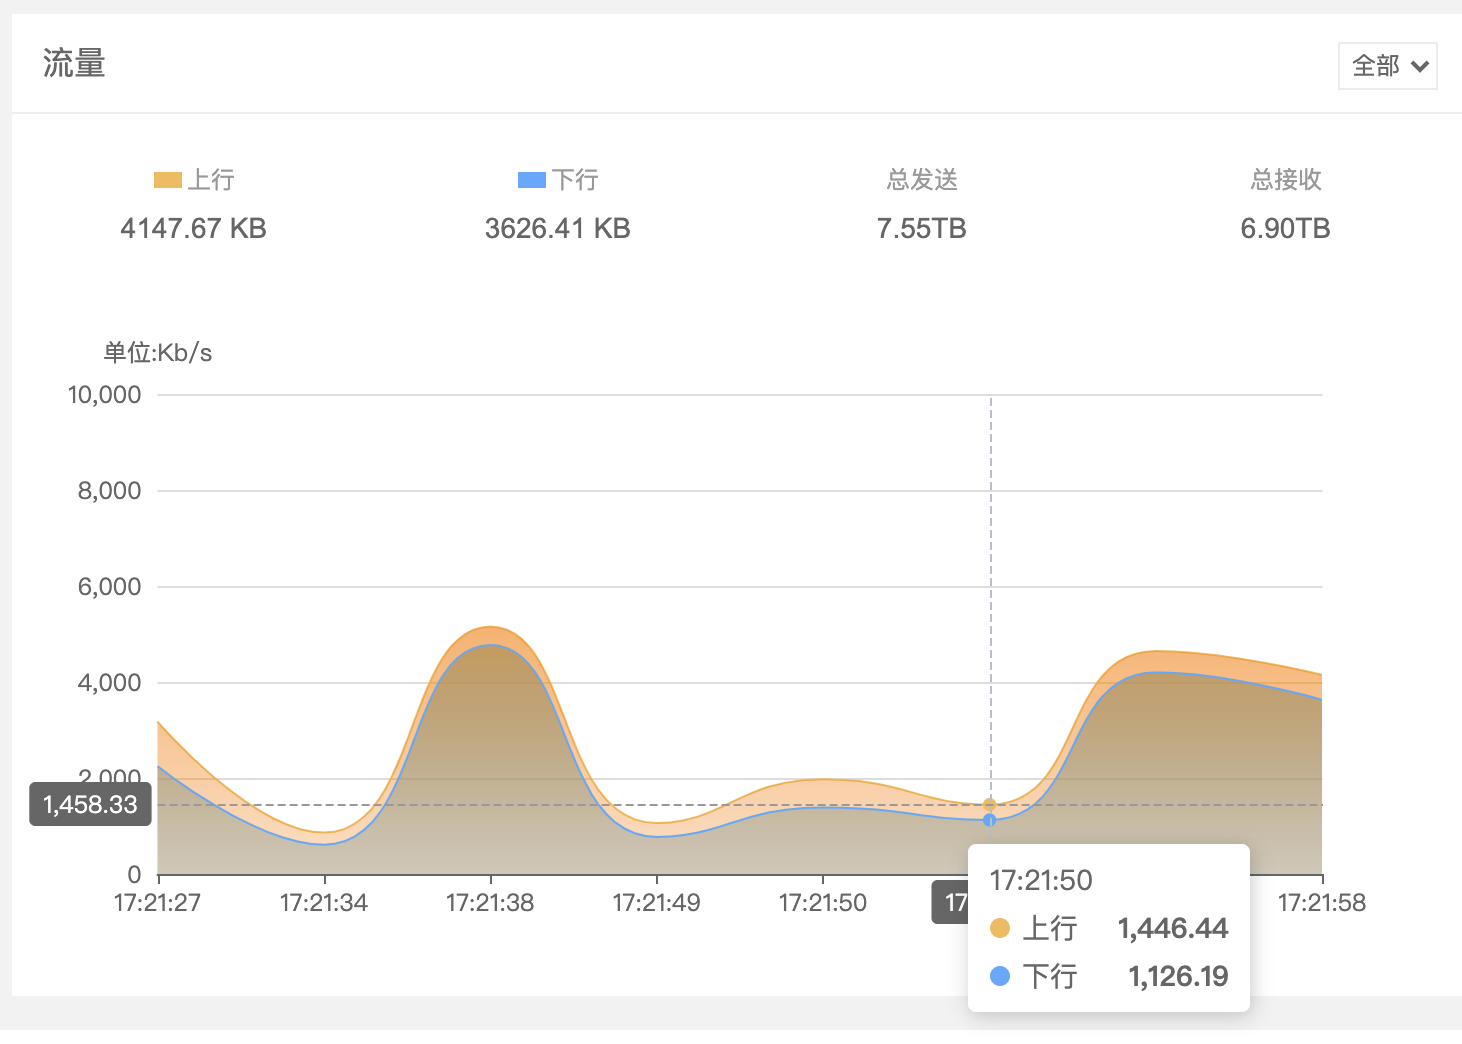This screenshot has width=1462, height=1044.
Task: Click the blue data point on the chart line
Action: 989,820
